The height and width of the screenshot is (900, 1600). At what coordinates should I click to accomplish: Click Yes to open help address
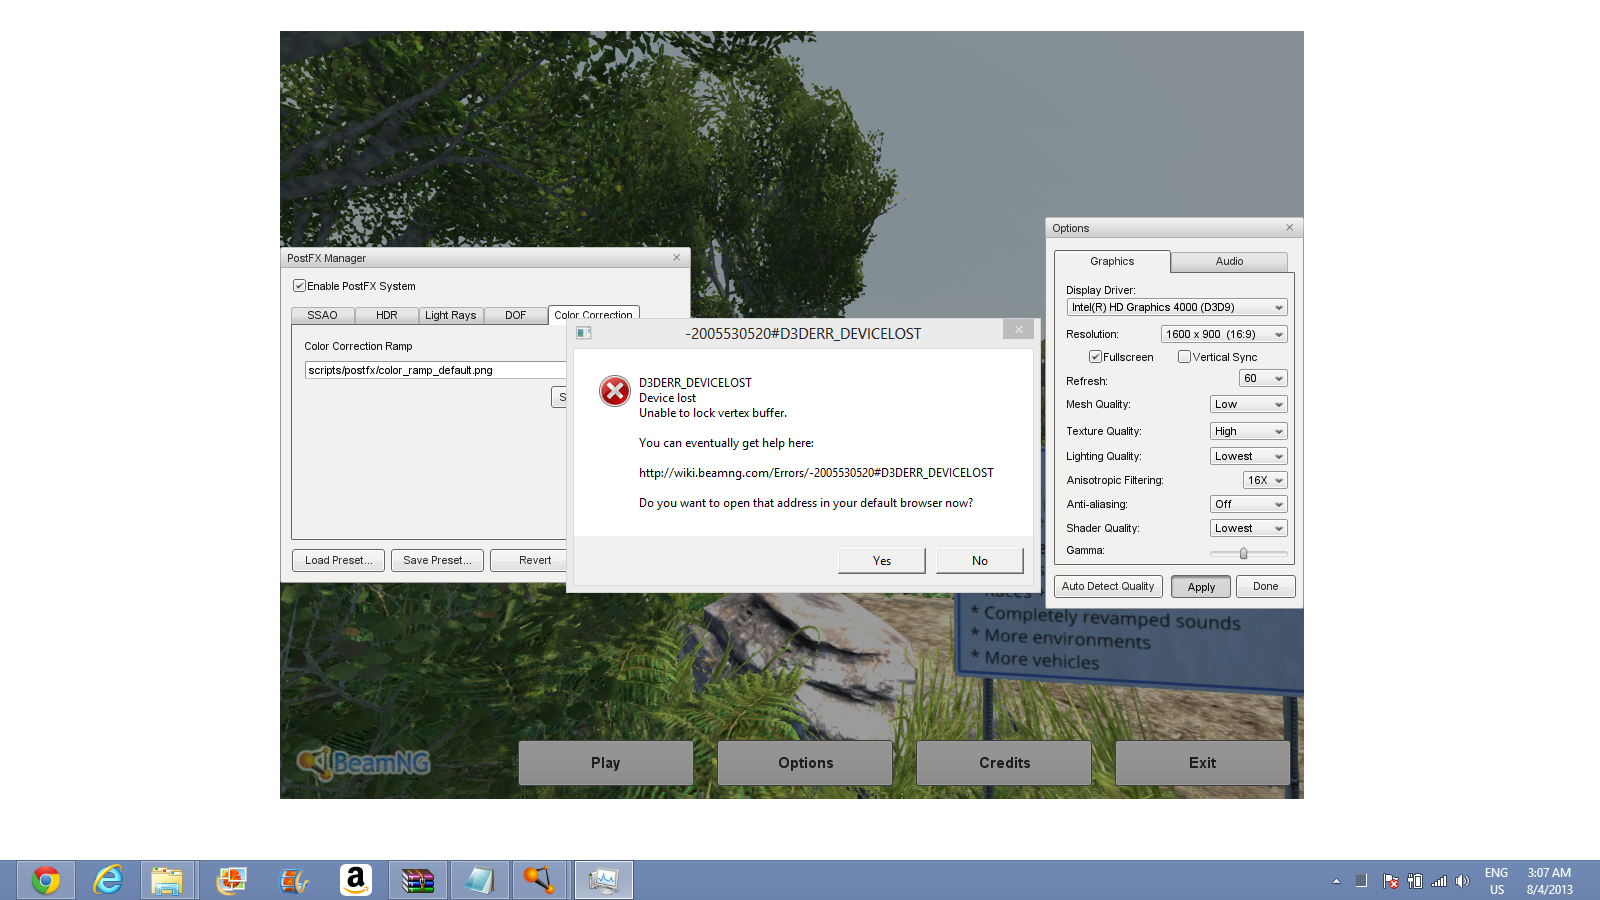point(882,561)
